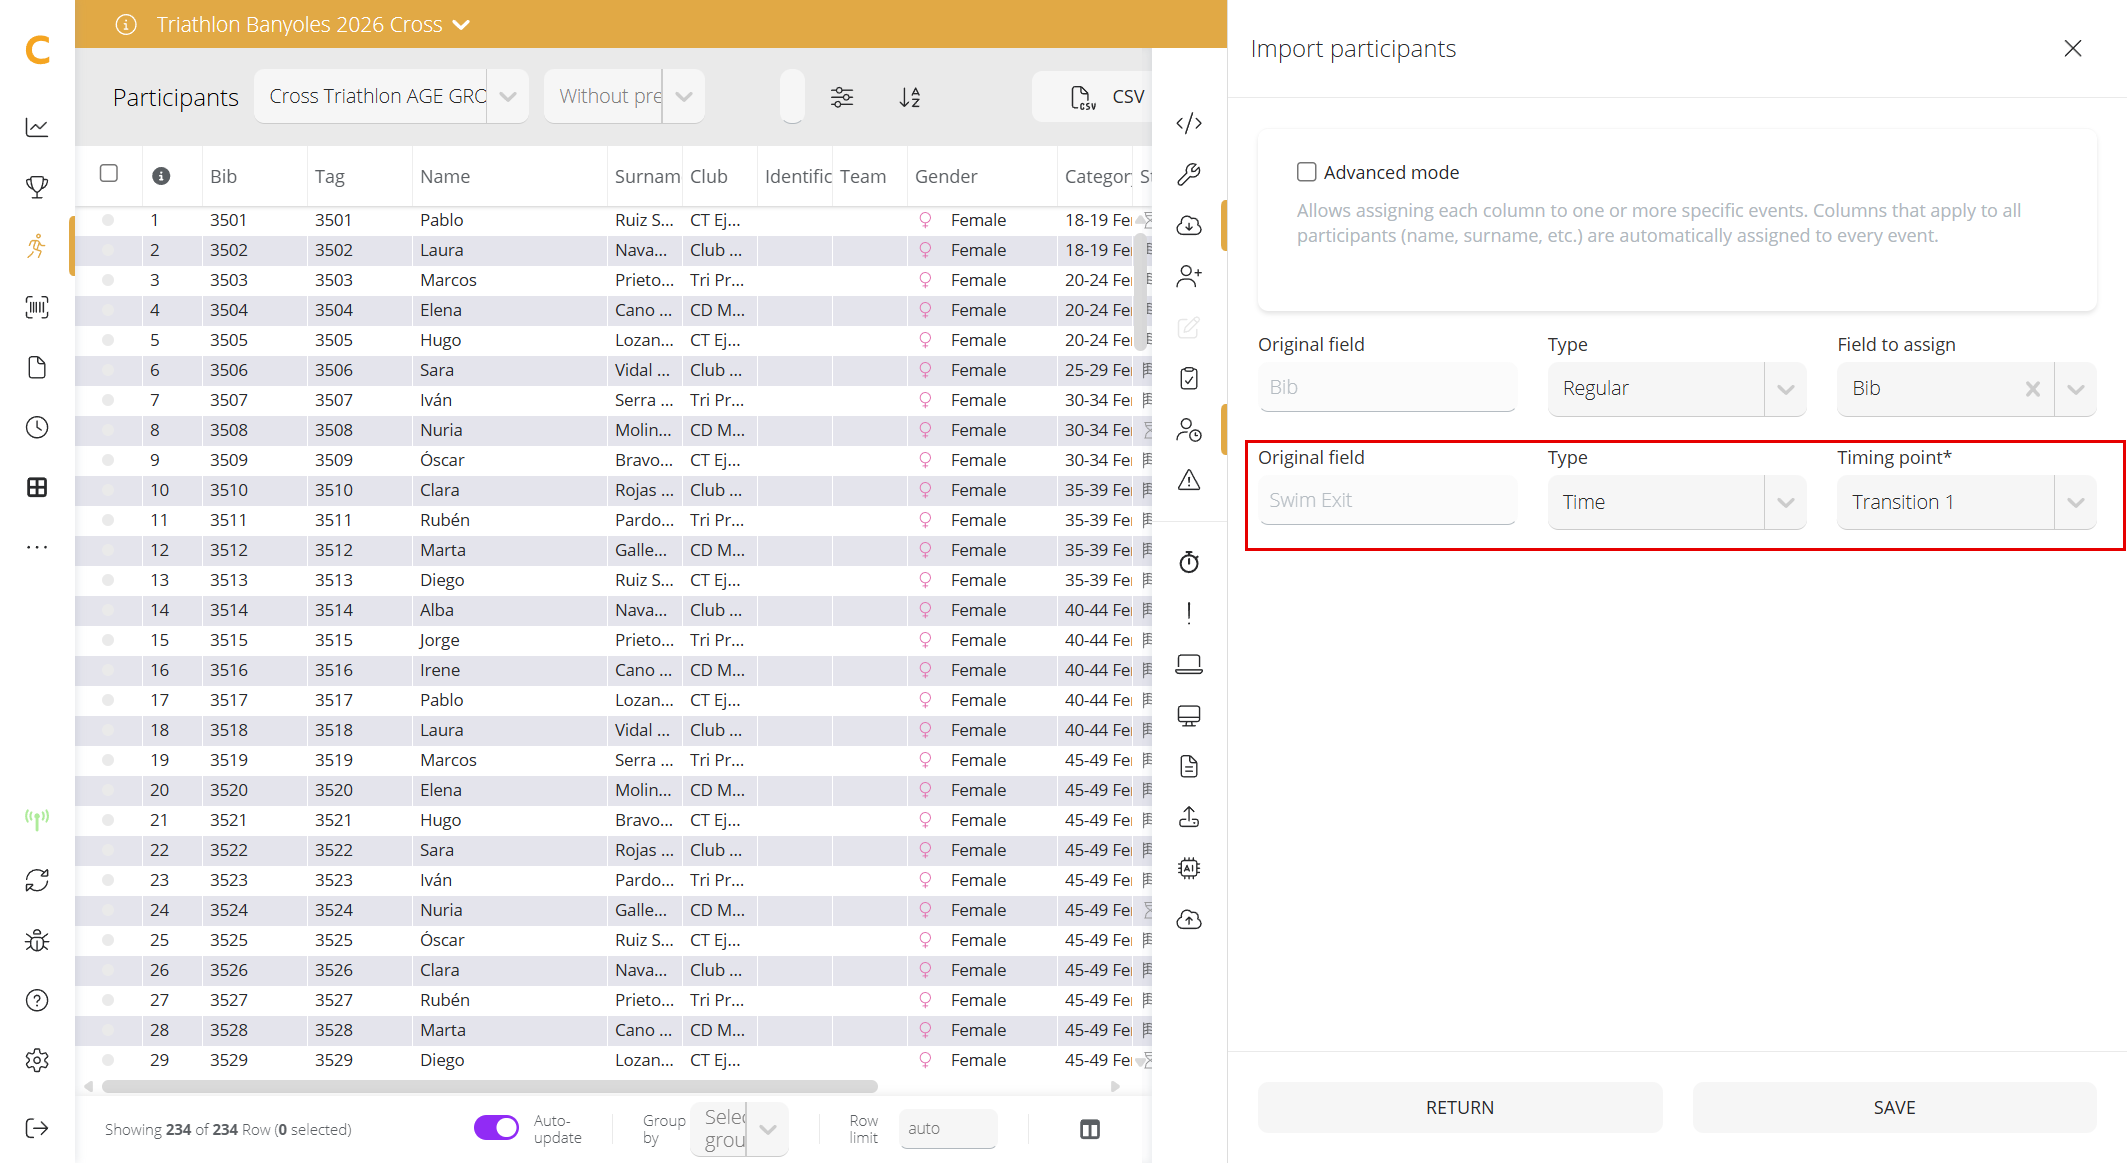Turn off the Auto-update toggle
Image resolution: width=2127 pixels, height=1163 pixels.
496,1128
